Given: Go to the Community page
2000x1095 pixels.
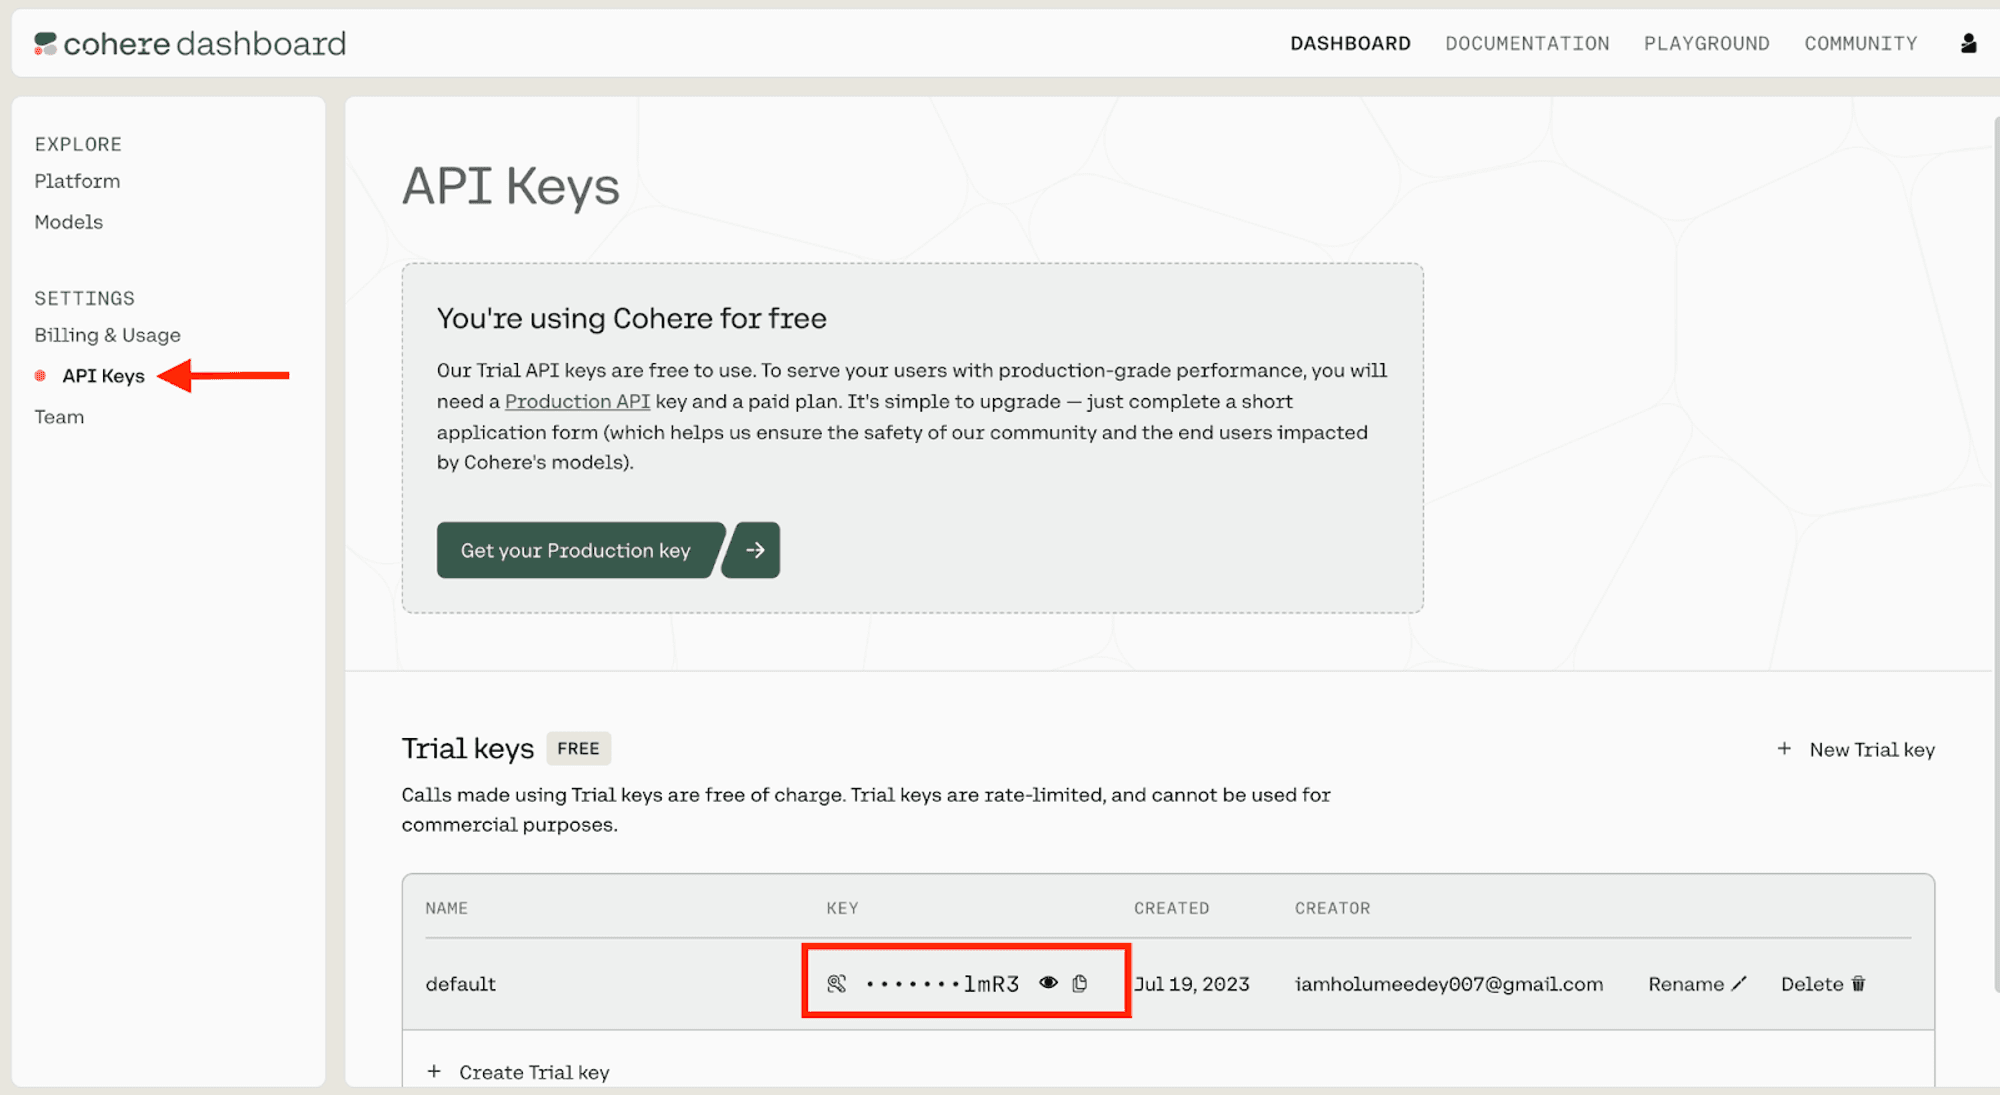Looking at the screenshot, I should 1860,43.
